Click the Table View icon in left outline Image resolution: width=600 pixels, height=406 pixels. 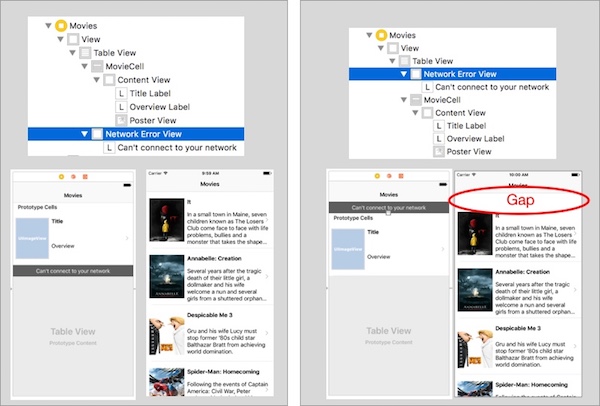[85, 53]
